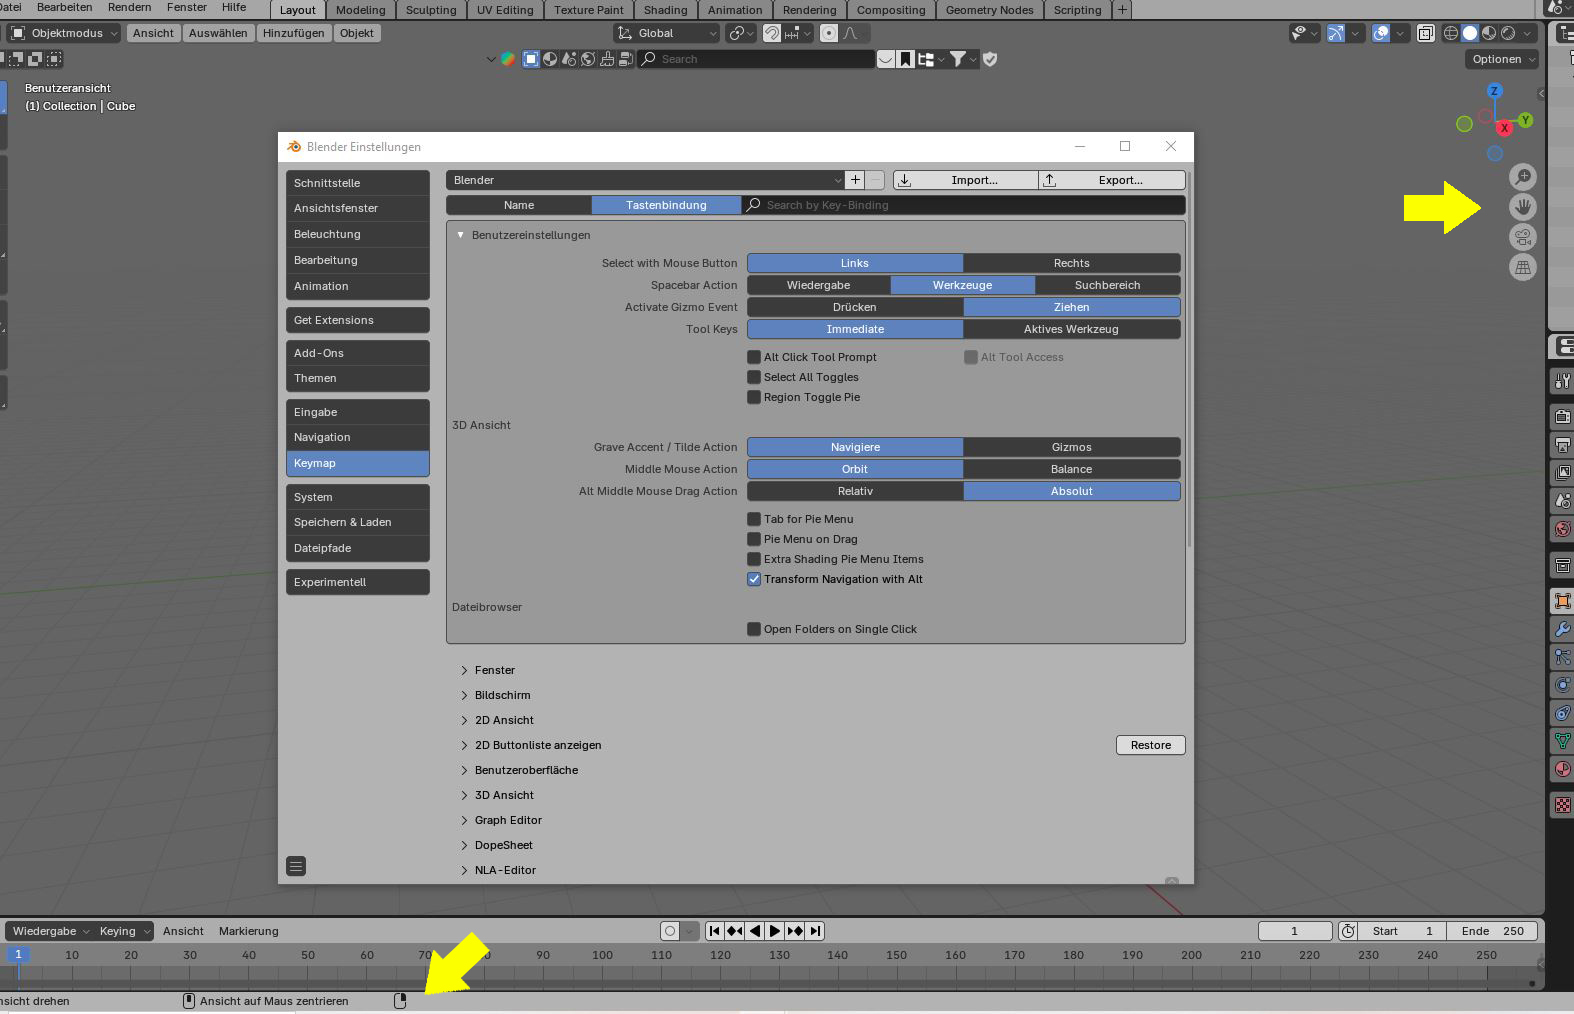This screenshot has width=1574, height=1014.
Task: Click the Export... button
Action: [x=1112, y=180]
